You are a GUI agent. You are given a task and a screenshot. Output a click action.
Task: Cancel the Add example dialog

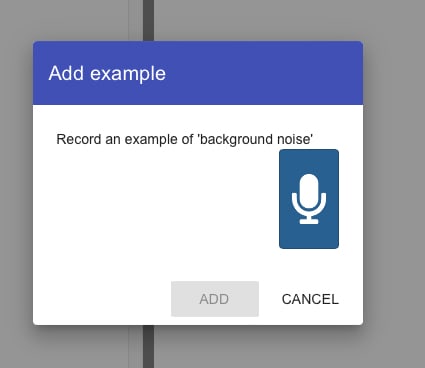pos(310,299)
